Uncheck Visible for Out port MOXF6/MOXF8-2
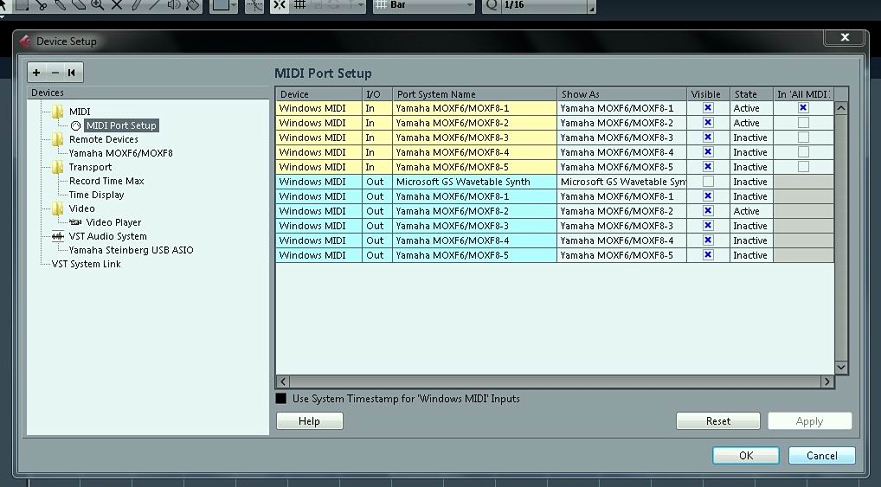This screenshot has height=487, width=881. tap(708, 211)
